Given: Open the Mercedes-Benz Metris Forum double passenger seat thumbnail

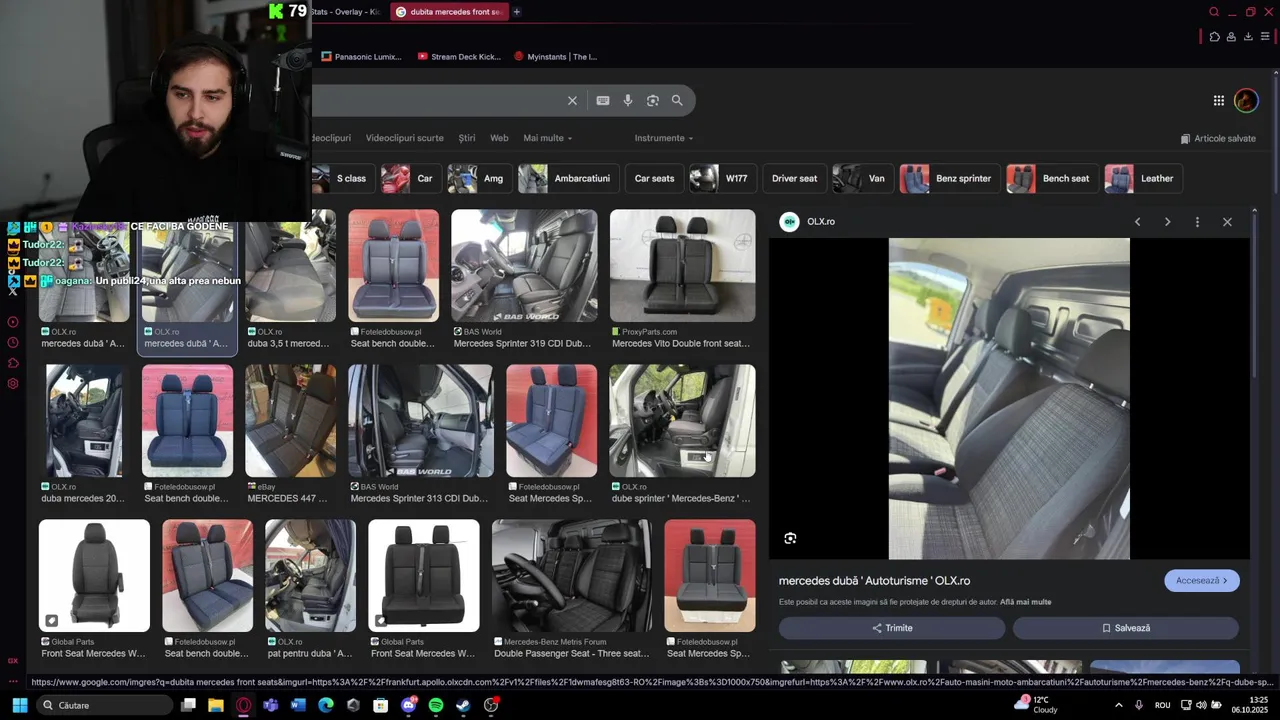Looking at the screenshot, I should (x=572, y=575).
